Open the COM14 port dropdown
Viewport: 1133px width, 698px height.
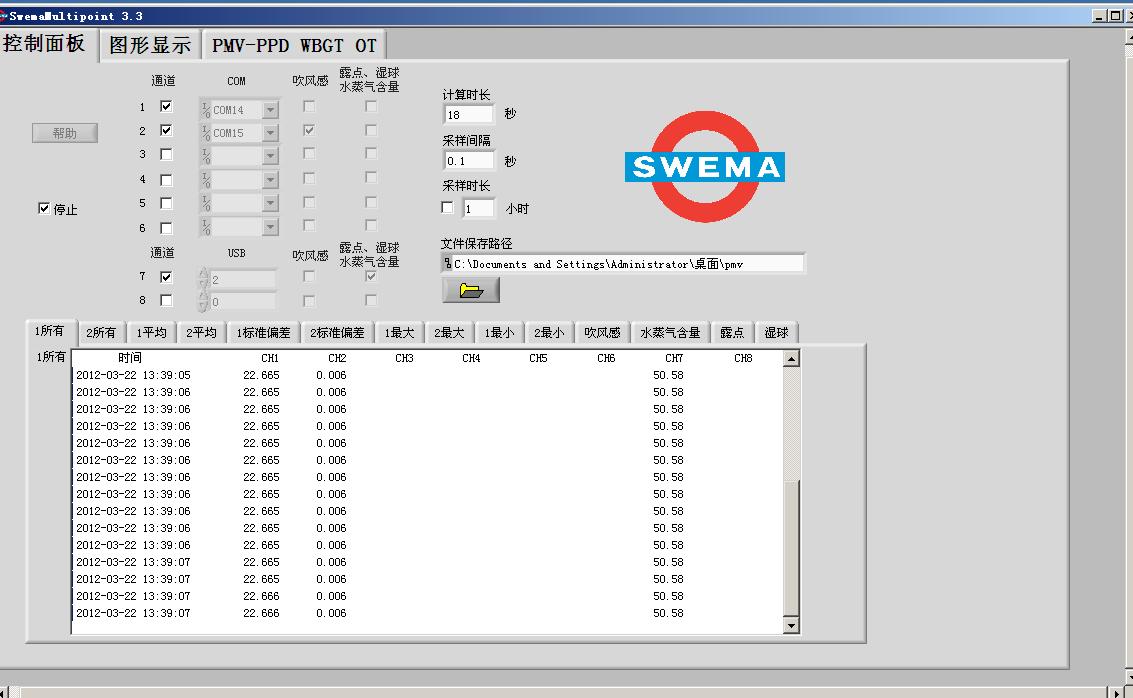(x=270, y=110)
